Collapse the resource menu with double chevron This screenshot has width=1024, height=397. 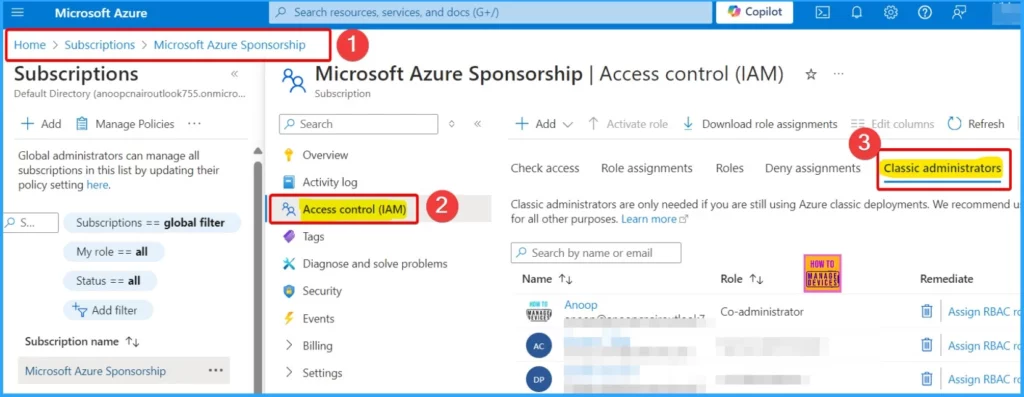[x=477, y=124]
